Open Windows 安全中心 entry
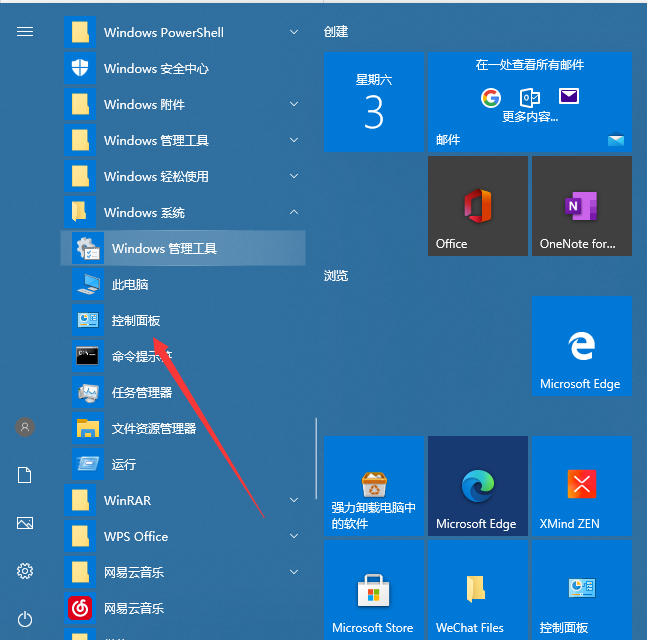Screen dimensions: 647x640 [x=156, y=68]
